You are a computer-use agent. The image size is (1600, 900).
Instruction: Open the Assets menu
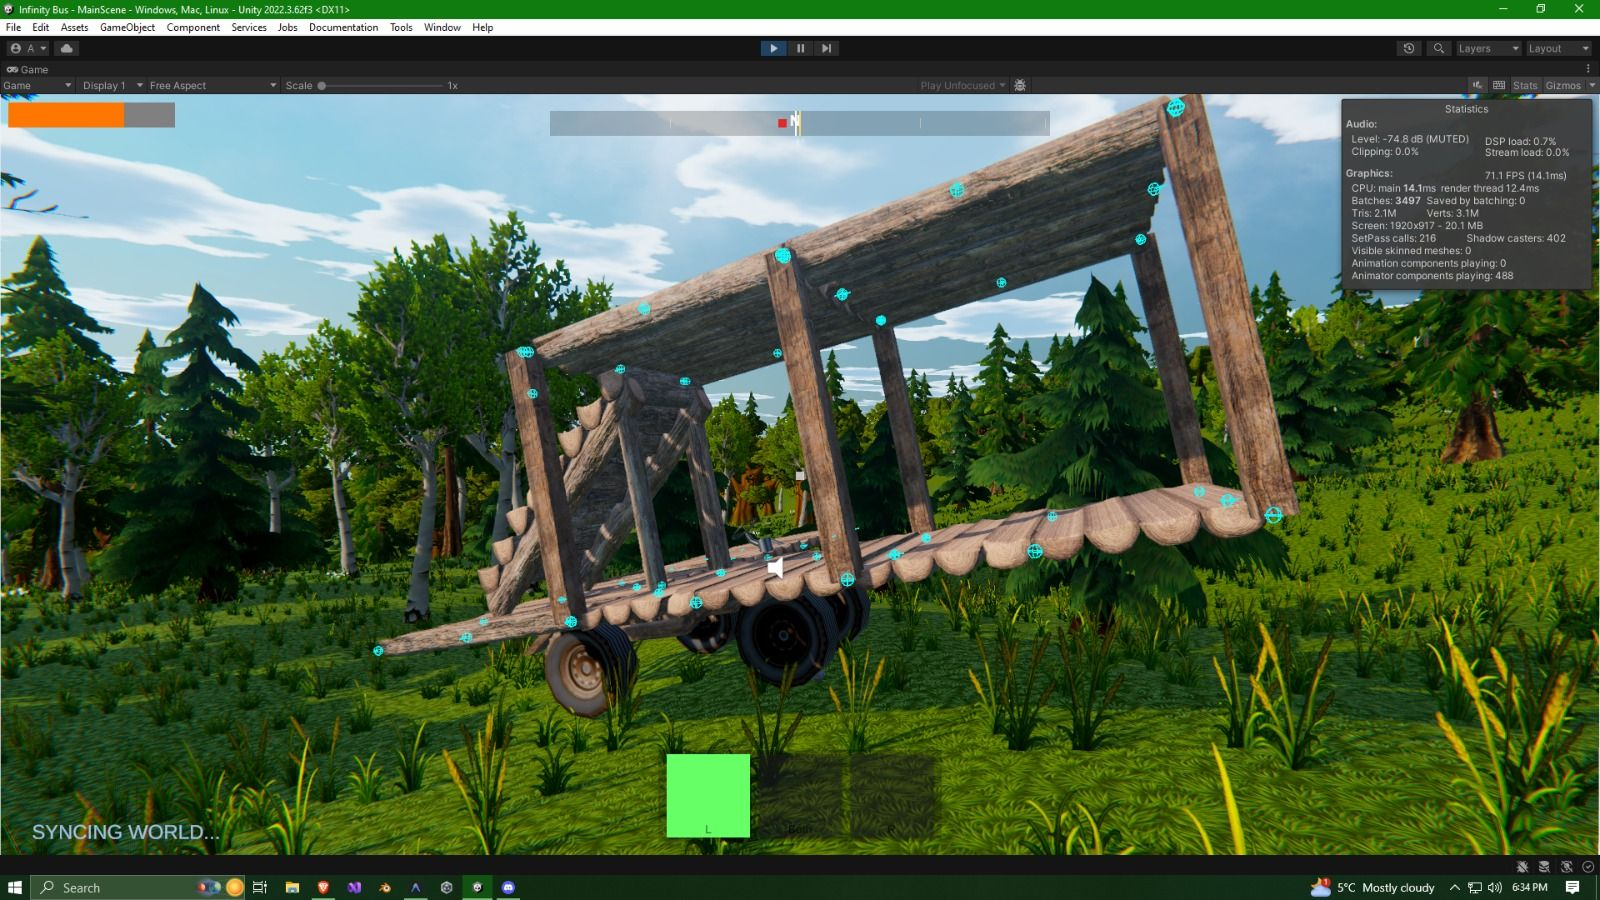click(x=74, y=27)
